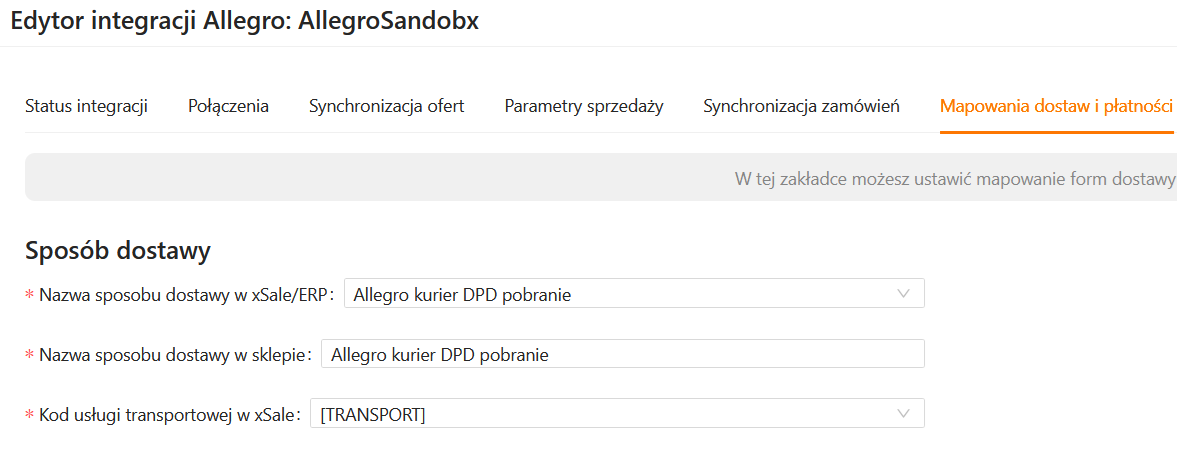Focus the store delivery method name field
The image size is (1177, 459).
(622, 354)
